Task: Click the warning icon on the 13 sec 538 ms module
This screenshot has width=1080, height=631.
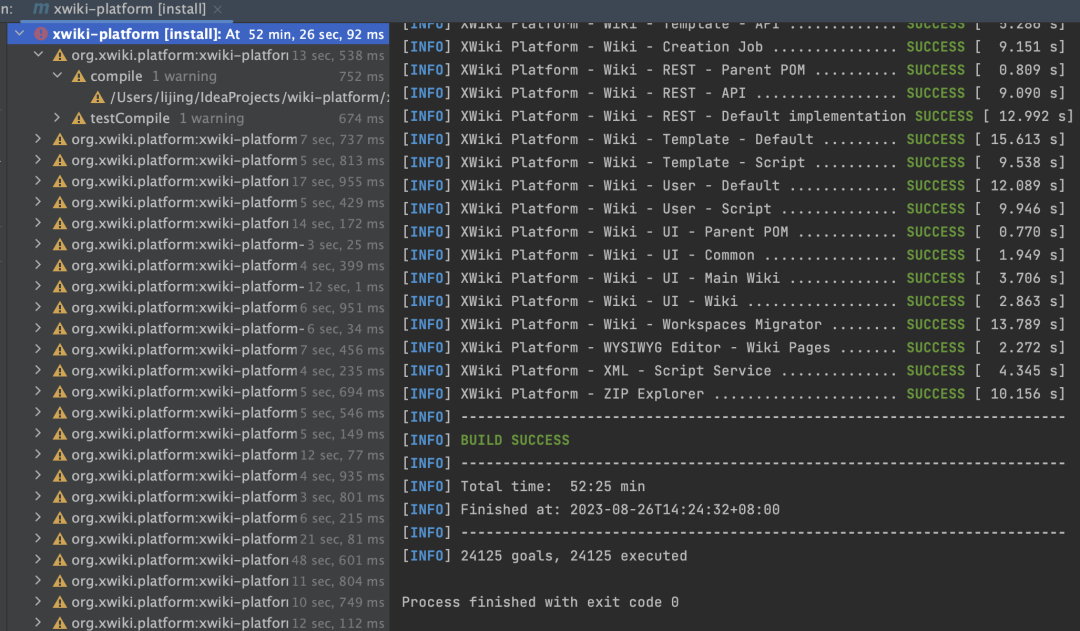Action: click(x=60, y=55)
